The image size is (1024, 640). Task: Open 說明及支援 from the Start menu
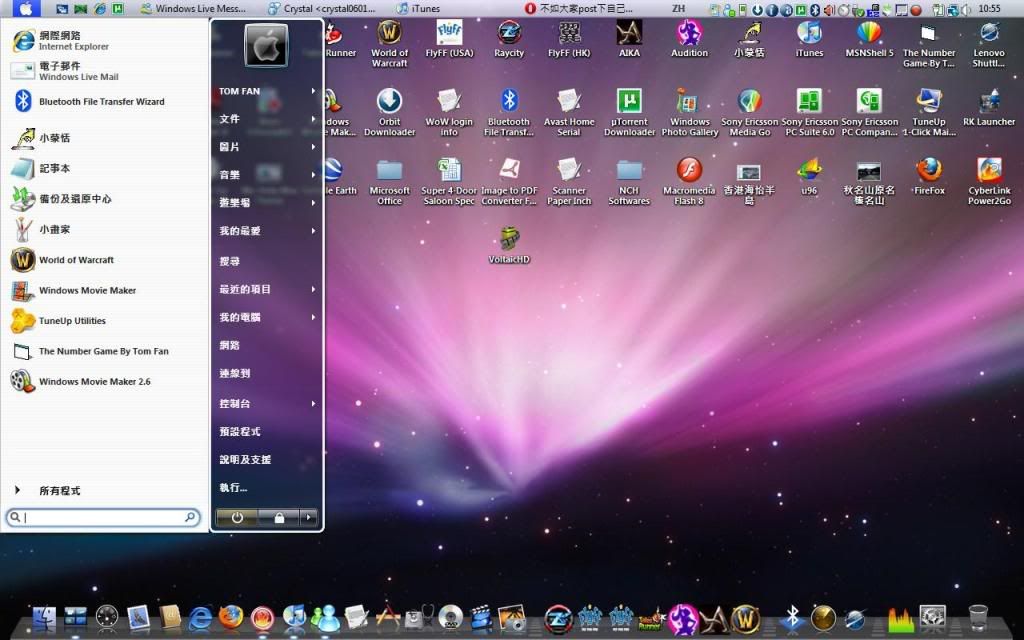[245, 460]
